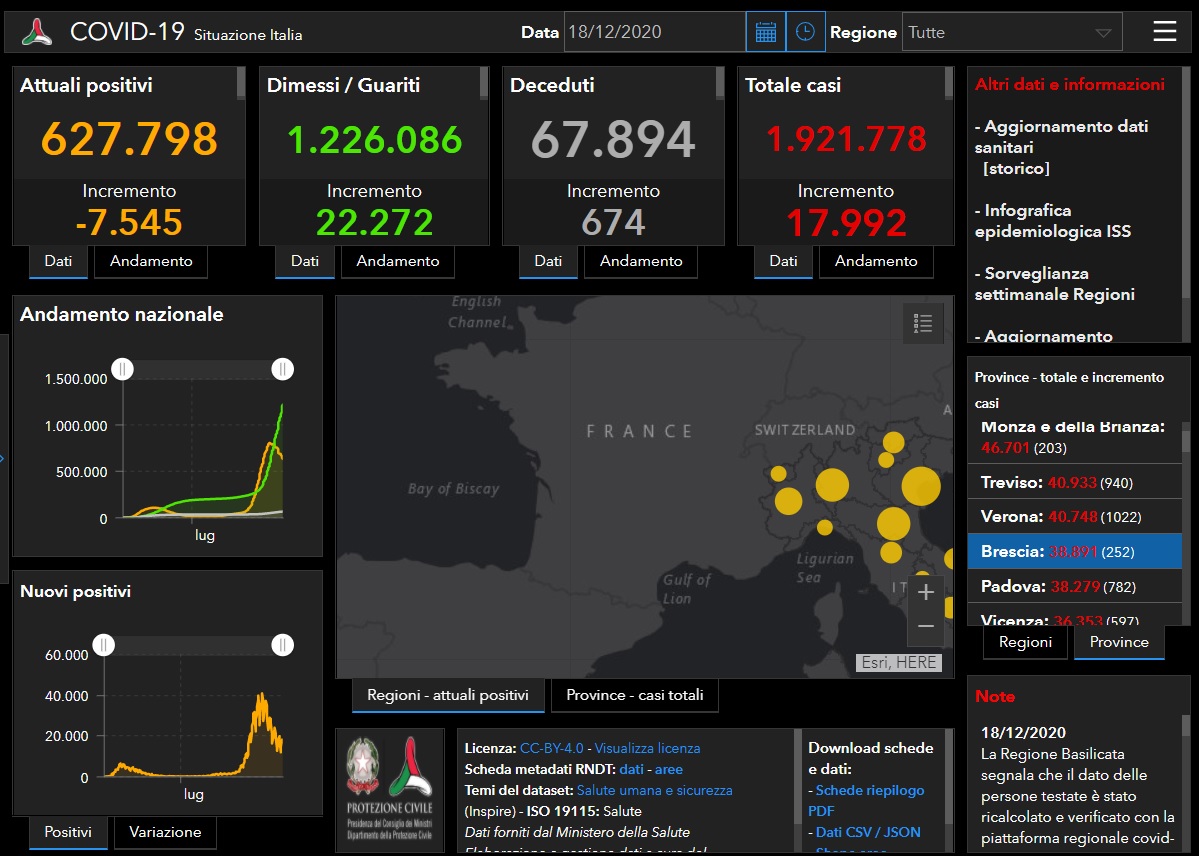Screen dimensions: 1199x856
Task: Open the Visualizza licenza link
Action: tap(647, 748)
